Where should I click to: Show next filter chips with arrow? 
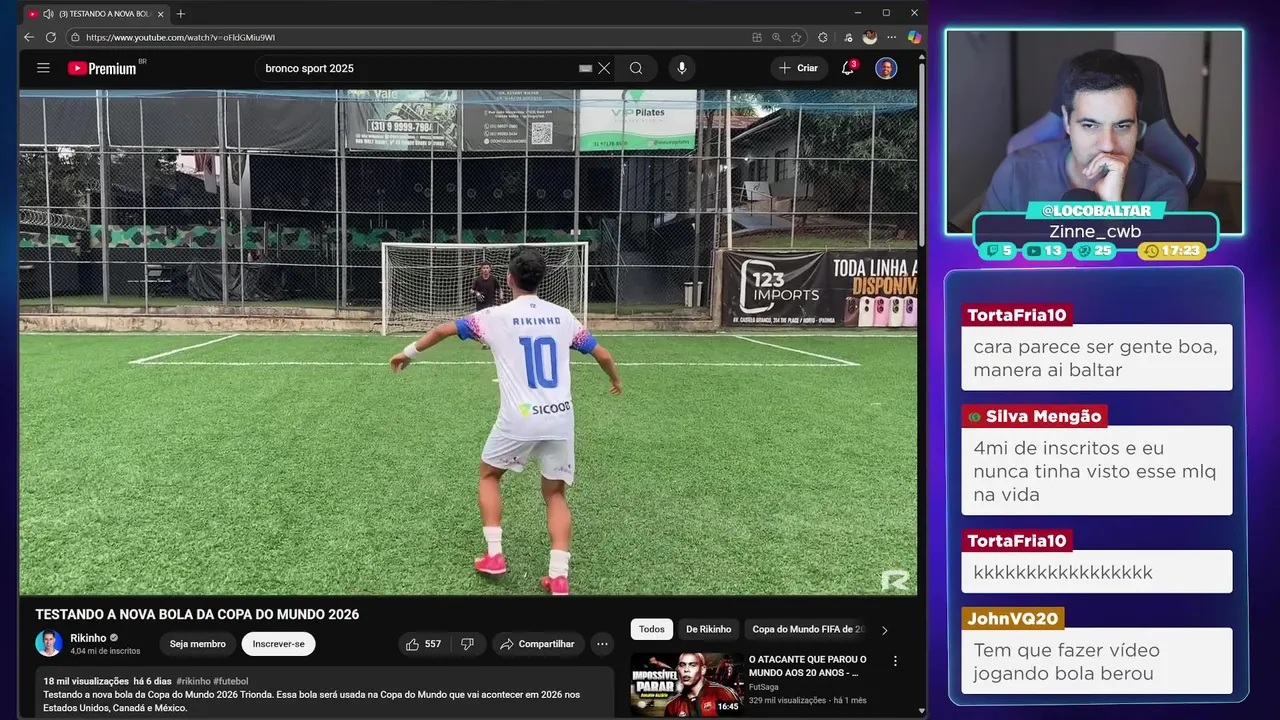(884, 630)
